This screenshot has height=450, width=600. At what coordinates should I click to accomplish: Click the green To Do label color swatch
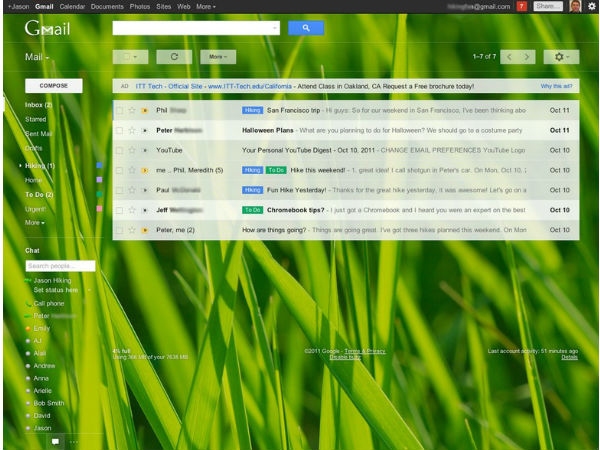point(99,194)
